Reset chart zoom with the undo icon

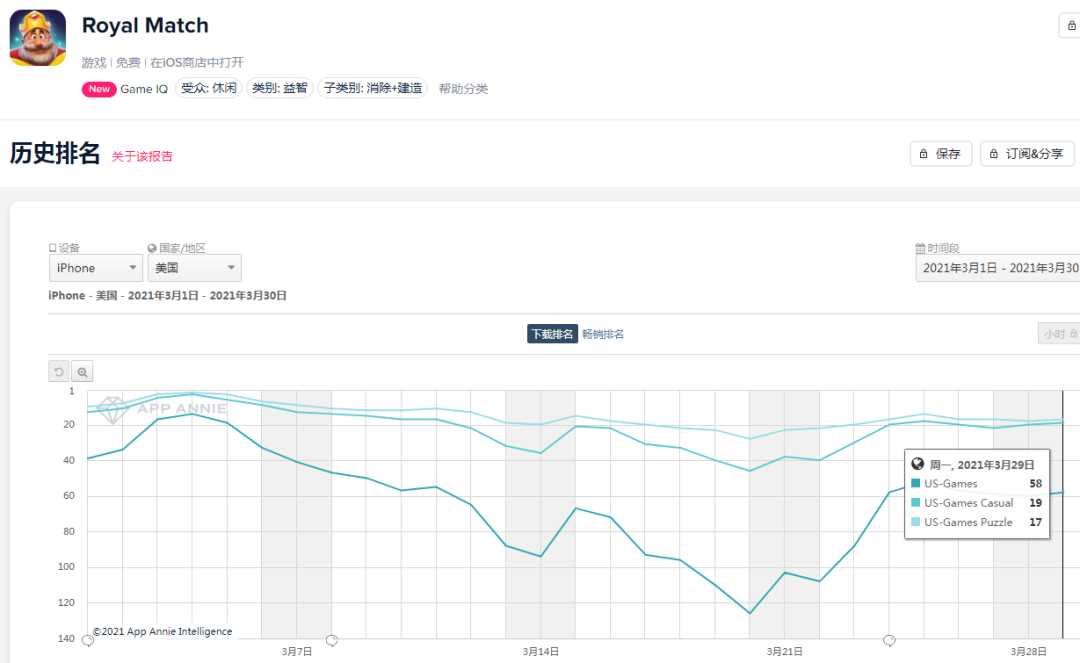[59, 371]
